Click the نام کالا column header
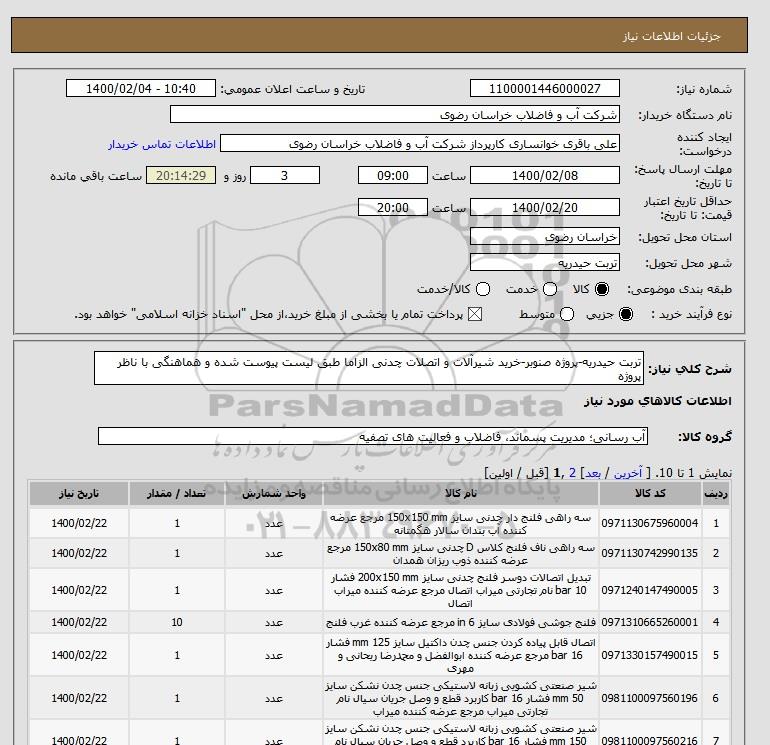The image size is (770, 745). [461, 494]
